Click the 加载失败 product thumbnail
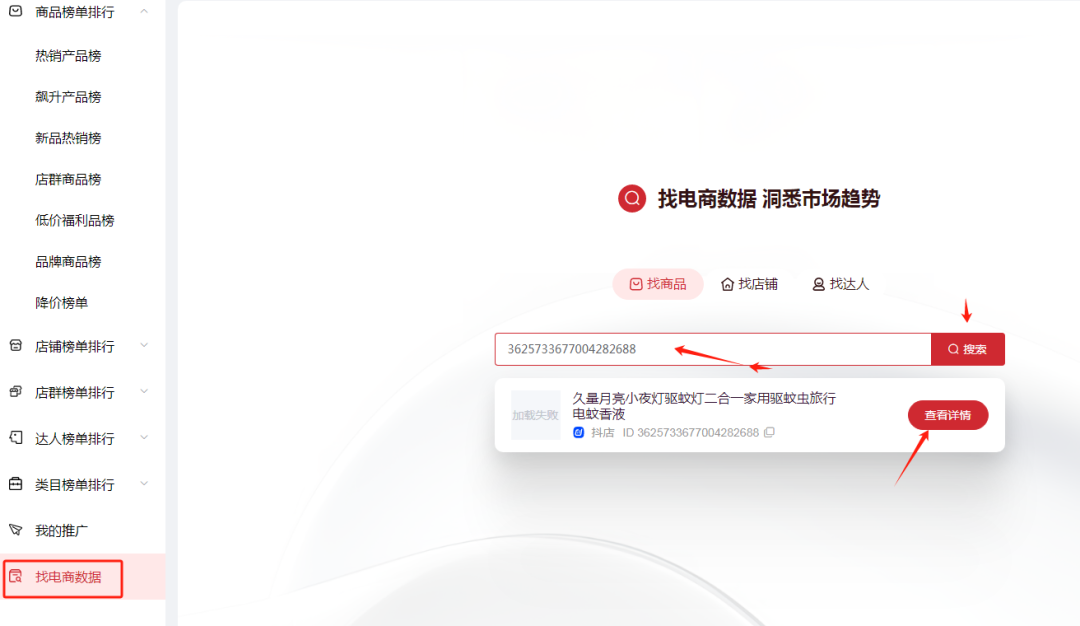This screenshot has width=1080, height=626. coord(535,415)
